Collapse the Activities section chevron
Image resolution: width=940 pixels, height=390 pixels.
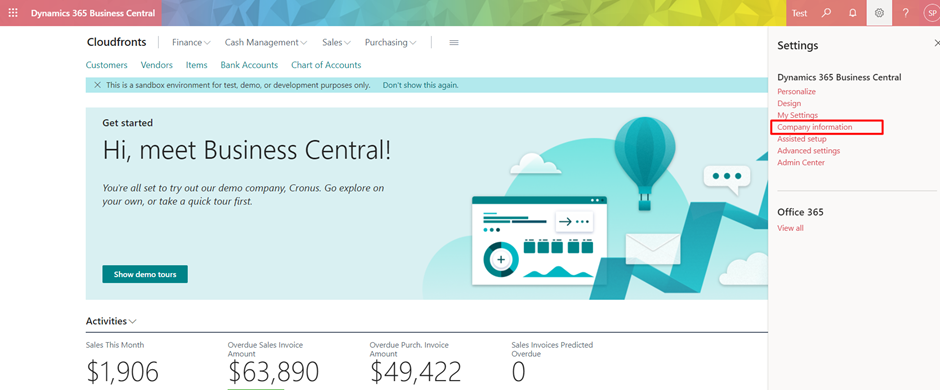coord(132,322)
